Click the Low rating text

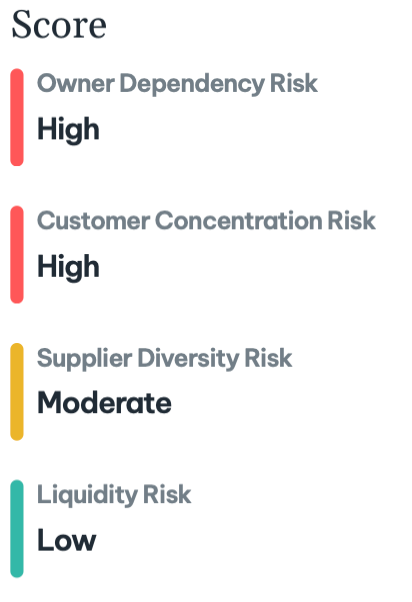point(66,540)
